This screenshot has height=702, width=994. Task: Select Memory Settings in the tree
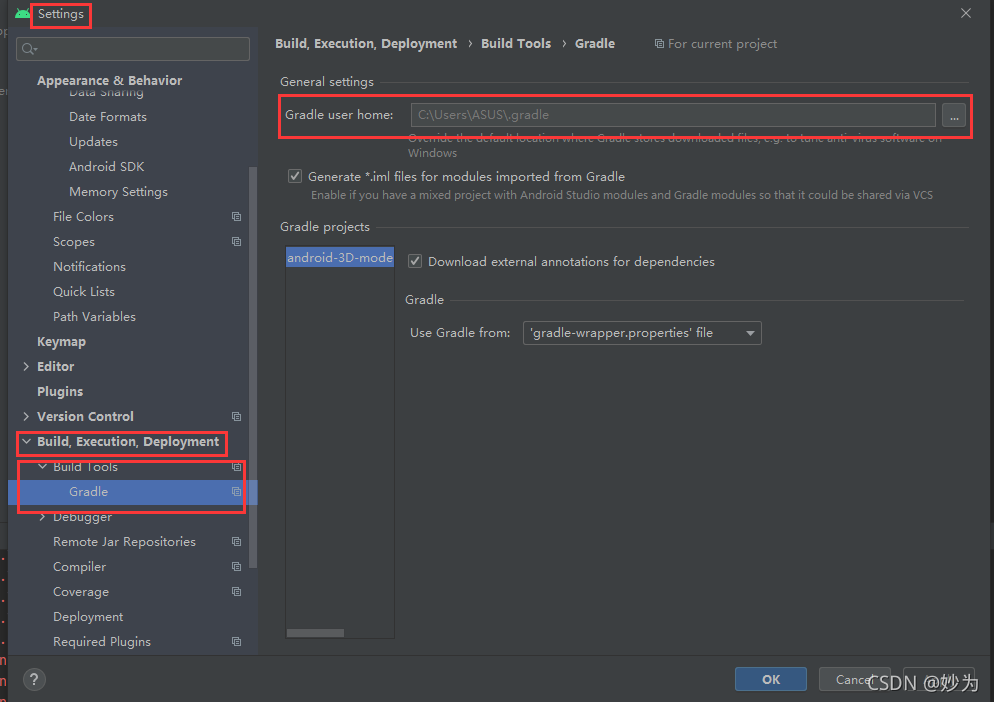tap(119, 192)
